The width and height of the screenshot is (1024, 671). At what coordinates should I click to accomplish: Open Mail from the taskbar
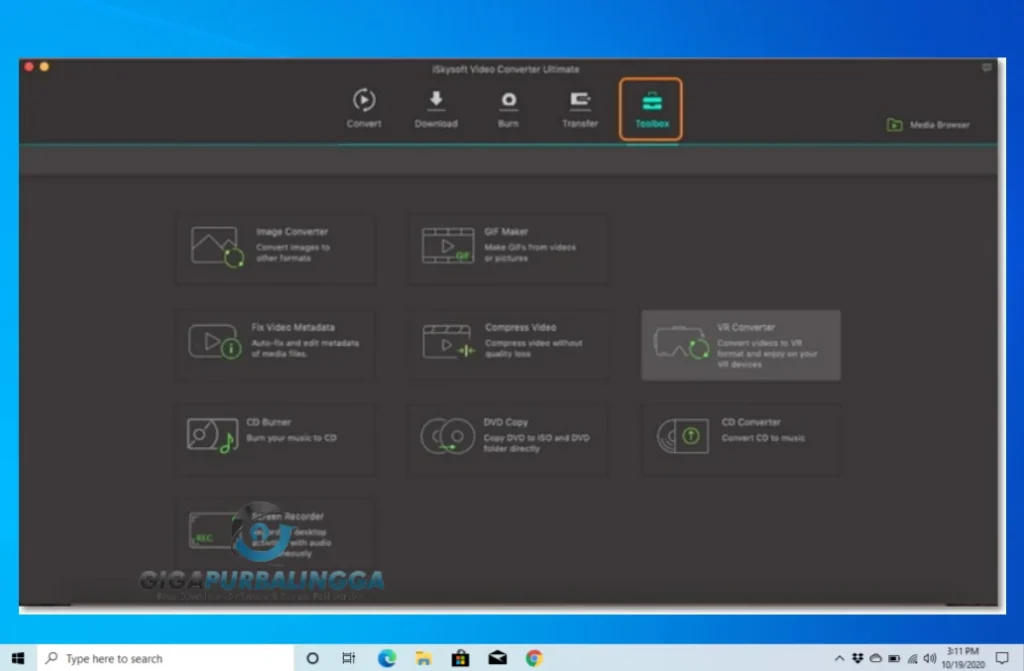click(497, 658)
